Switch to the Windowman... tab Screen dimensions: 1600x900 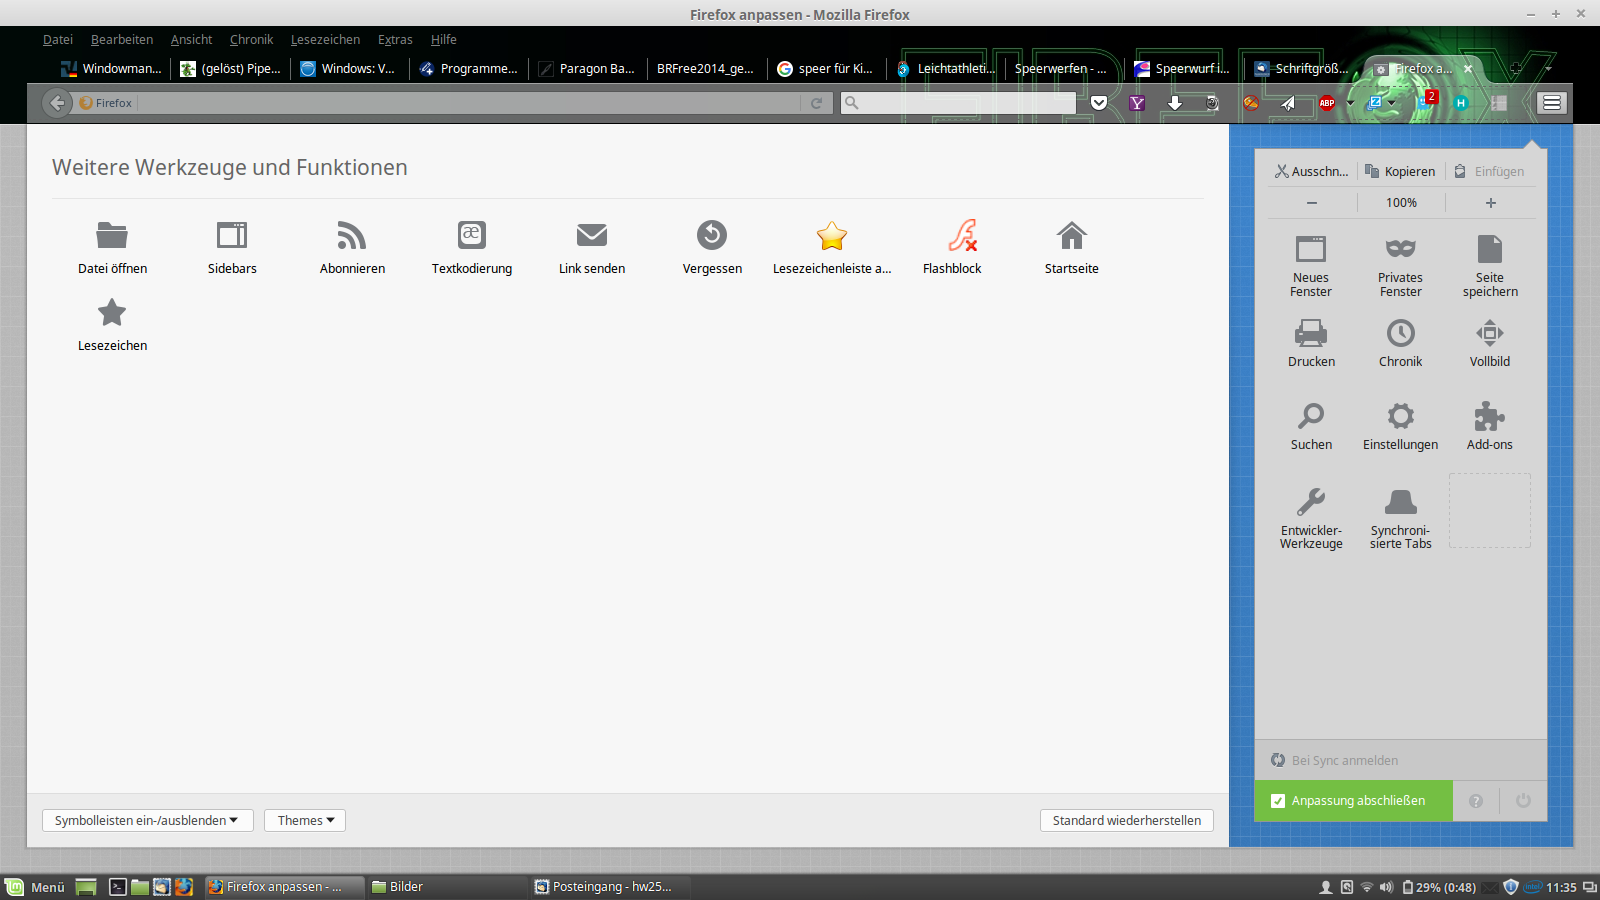click(x=111, y=69)
